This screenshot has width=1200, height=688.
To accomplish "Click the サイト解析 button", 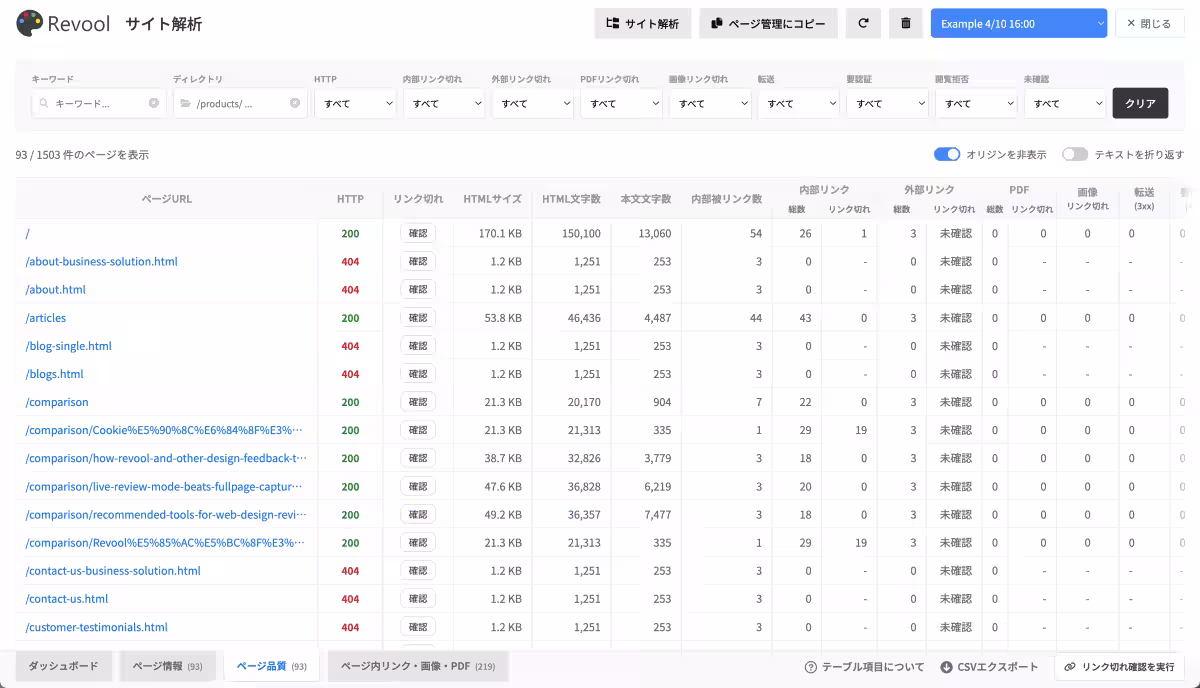I will (x=643, y=23).
